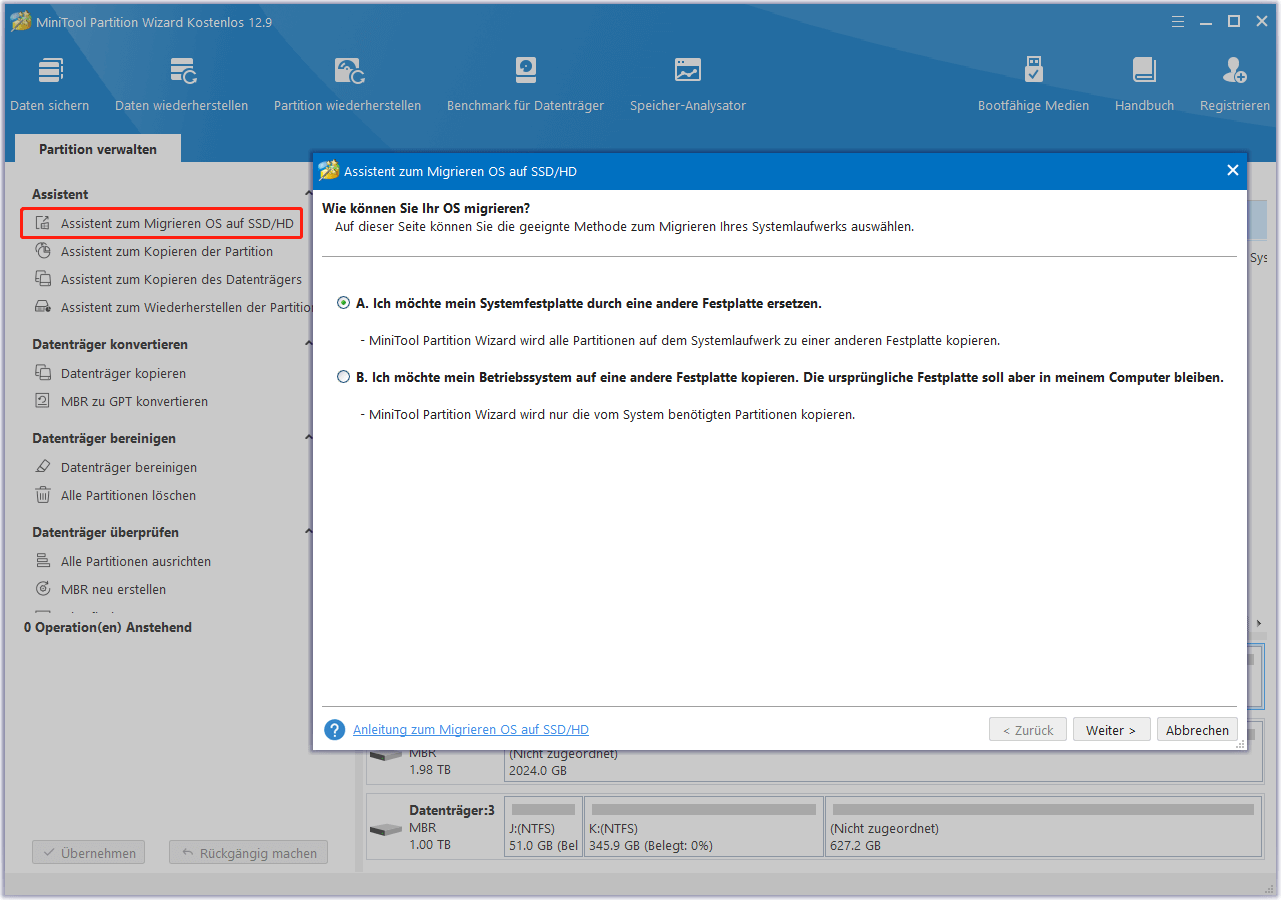Open Assistent zum Kopieren des Datenträgers
This screenshot has height=901, width=1281.
tap(181, 279)
